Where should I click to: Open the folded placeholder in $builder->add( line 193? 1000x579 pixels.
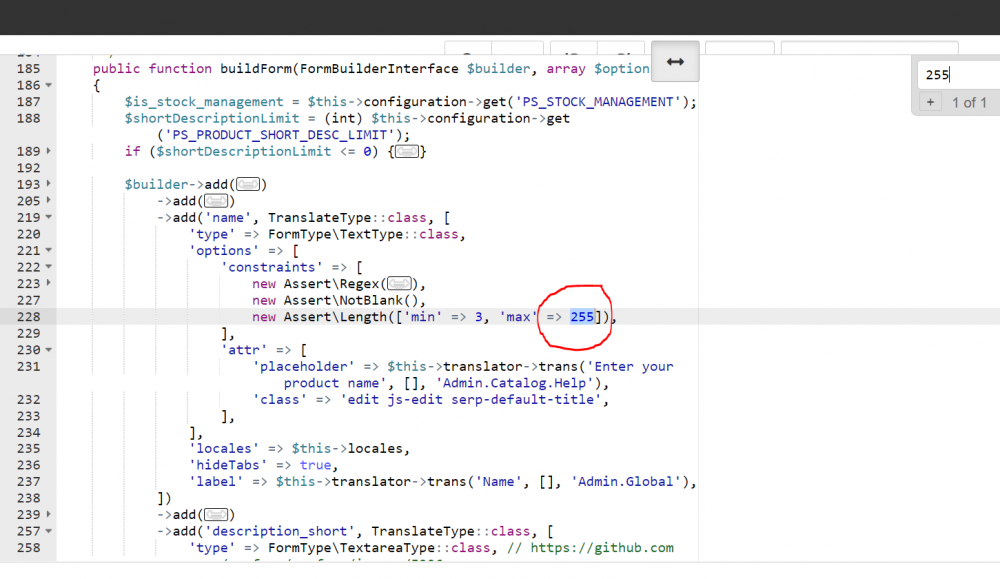pos(248,184)
